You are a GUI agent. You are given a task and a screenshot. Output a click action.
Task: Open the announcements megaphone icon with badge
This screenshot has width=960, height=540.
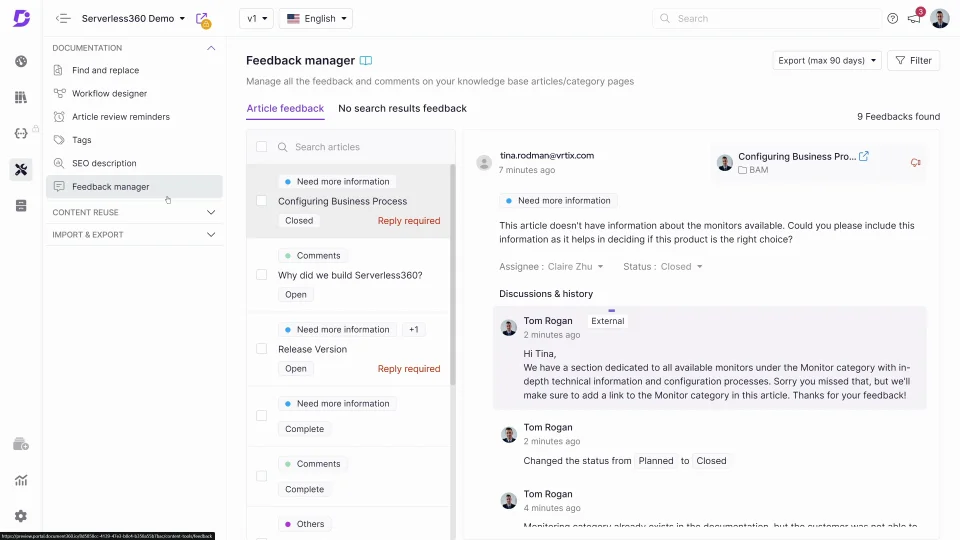[914, 18]
